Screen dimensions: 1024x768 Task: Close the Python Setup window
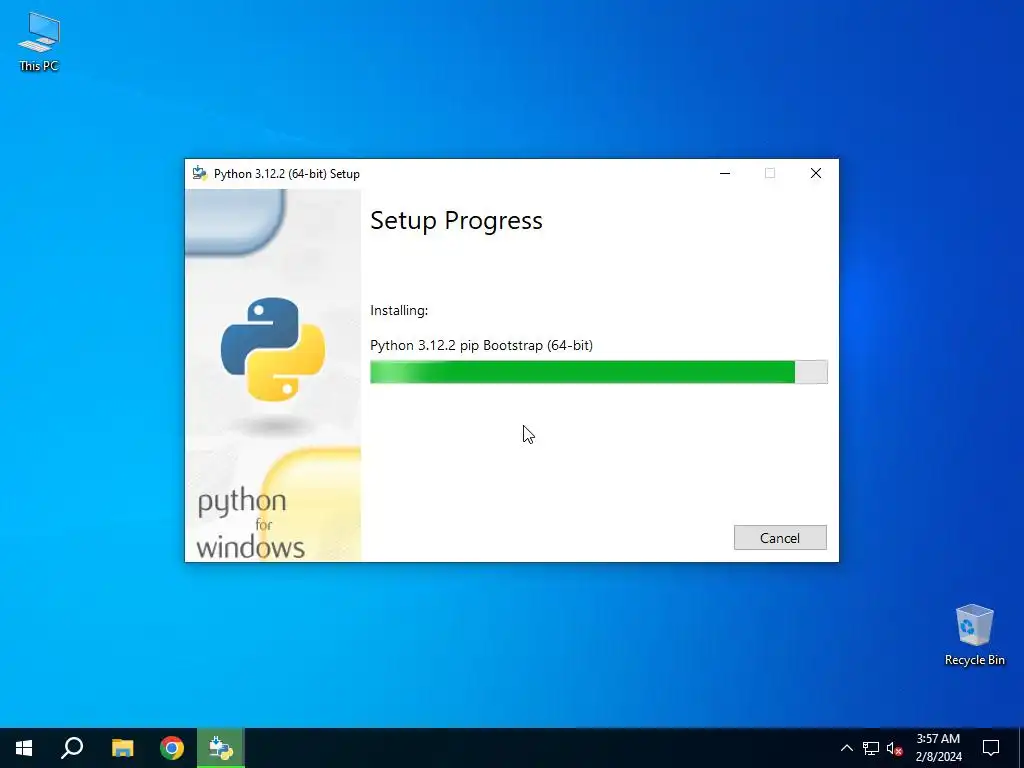816,174
